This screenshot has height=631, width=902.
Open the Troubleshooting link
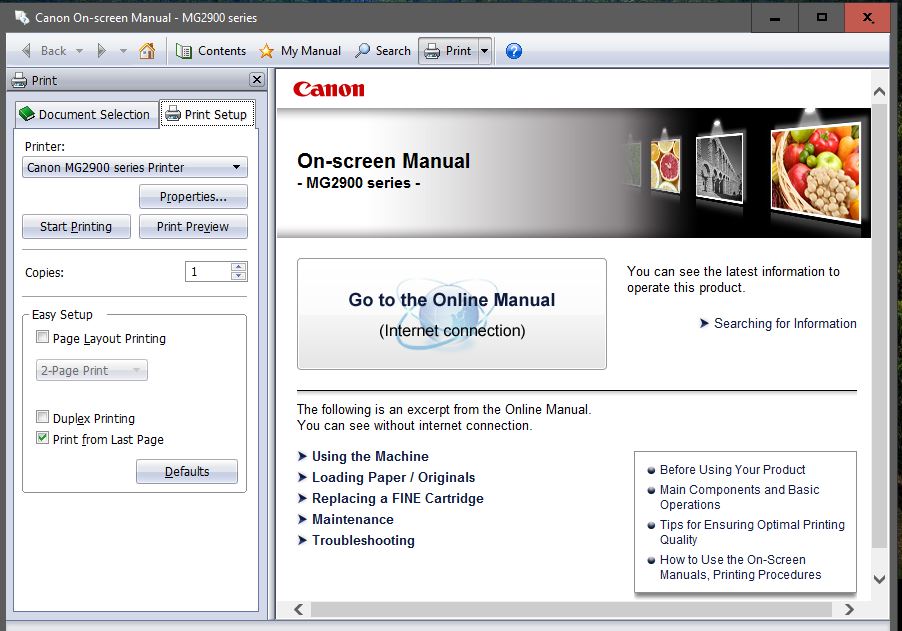pyautogui.click(x=362, y=541)
